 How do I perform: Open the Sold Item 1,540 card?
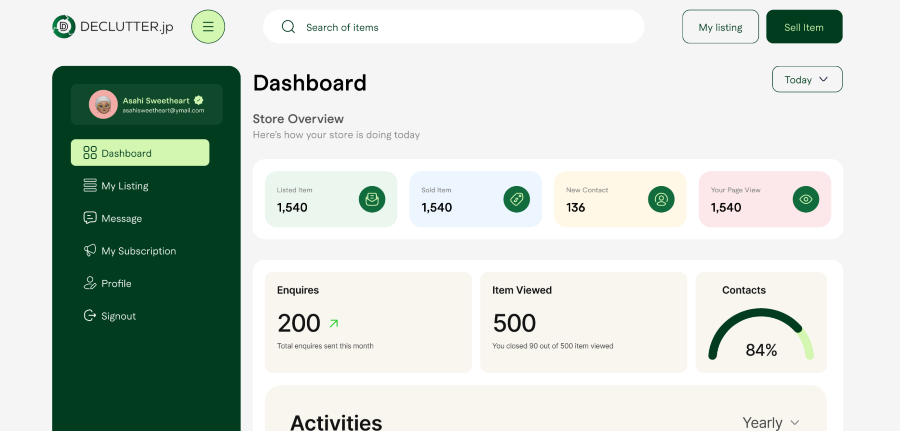475,199
